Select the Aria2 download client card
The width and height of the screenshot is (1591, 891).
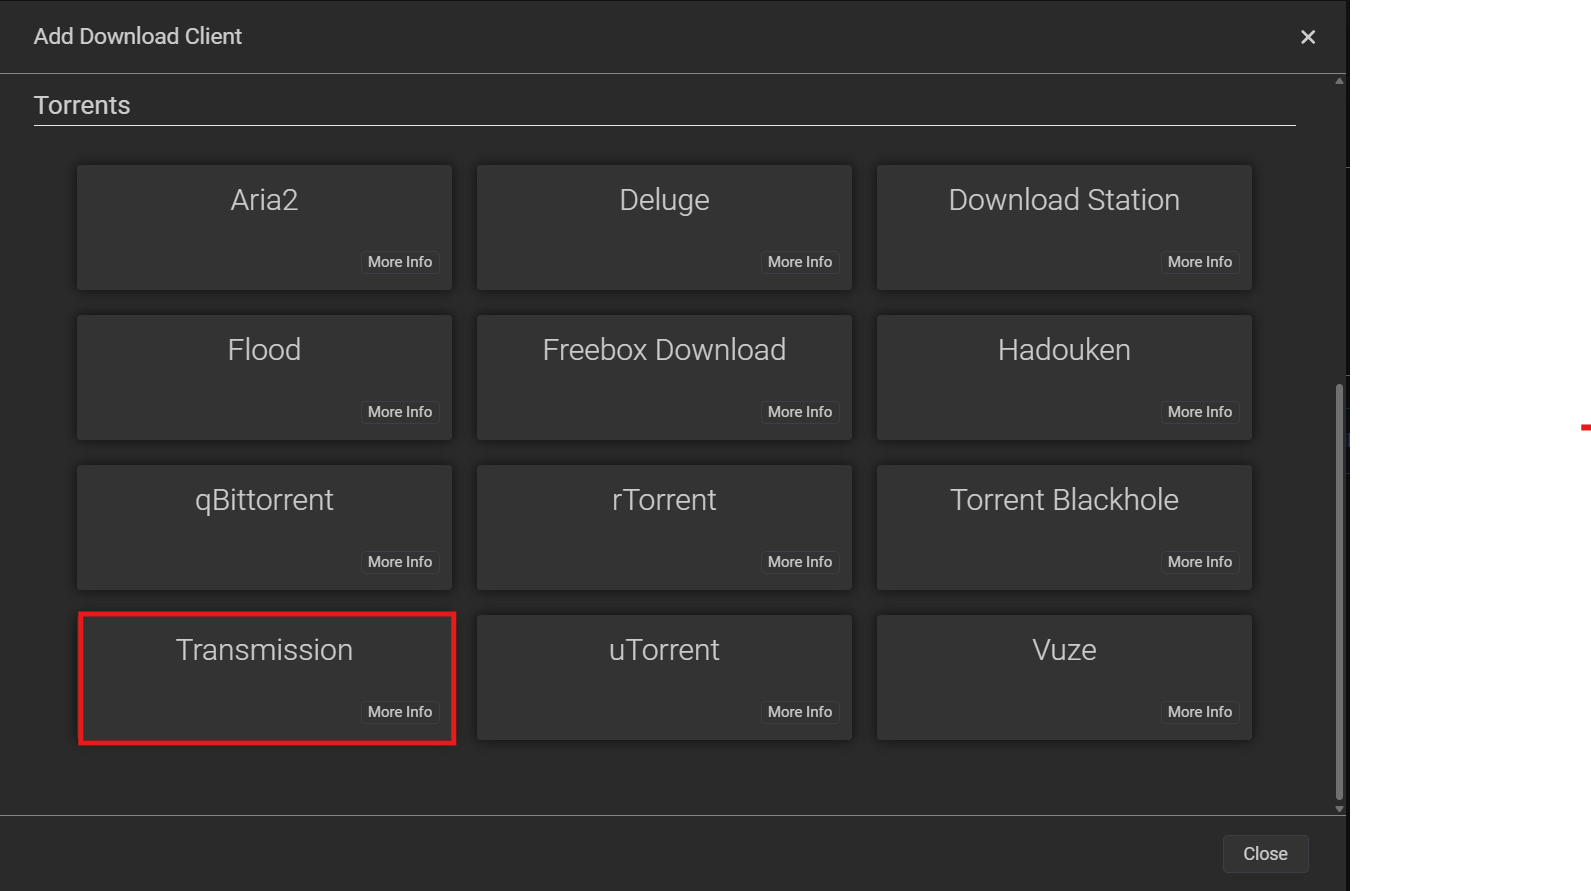[x=264, y=228]
